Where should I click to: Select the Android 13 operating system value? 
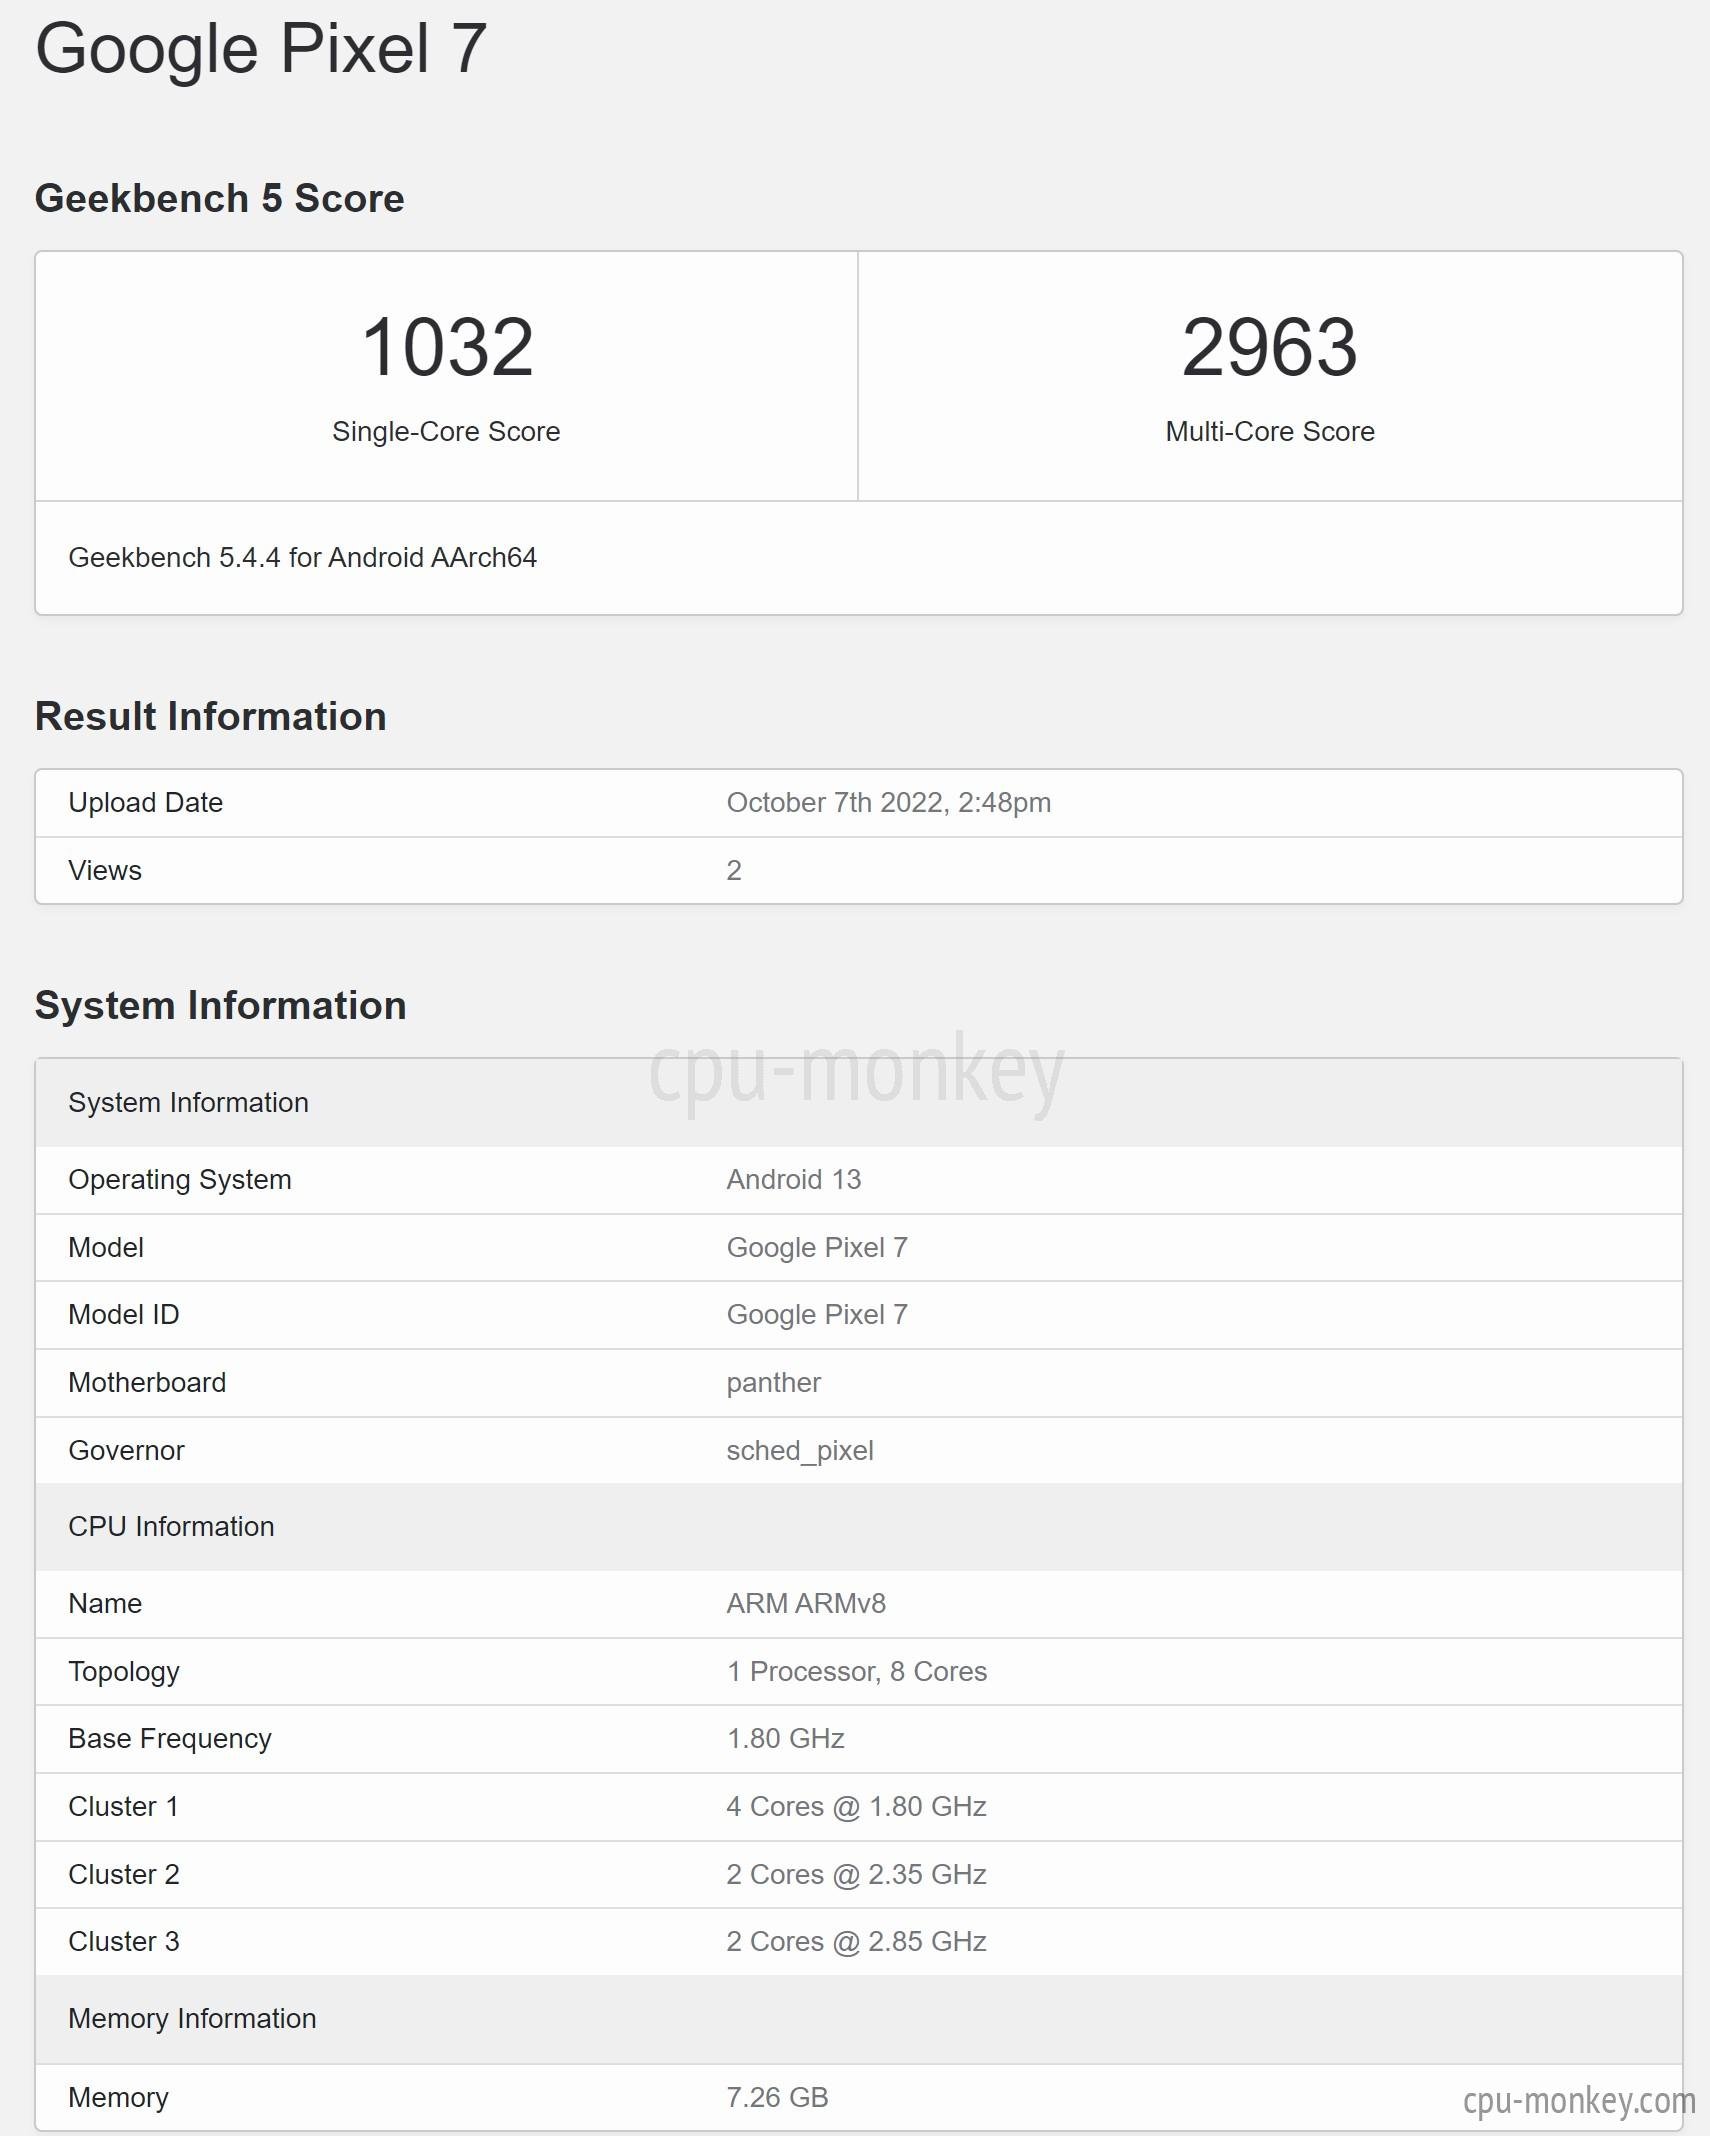[794, 1180]
